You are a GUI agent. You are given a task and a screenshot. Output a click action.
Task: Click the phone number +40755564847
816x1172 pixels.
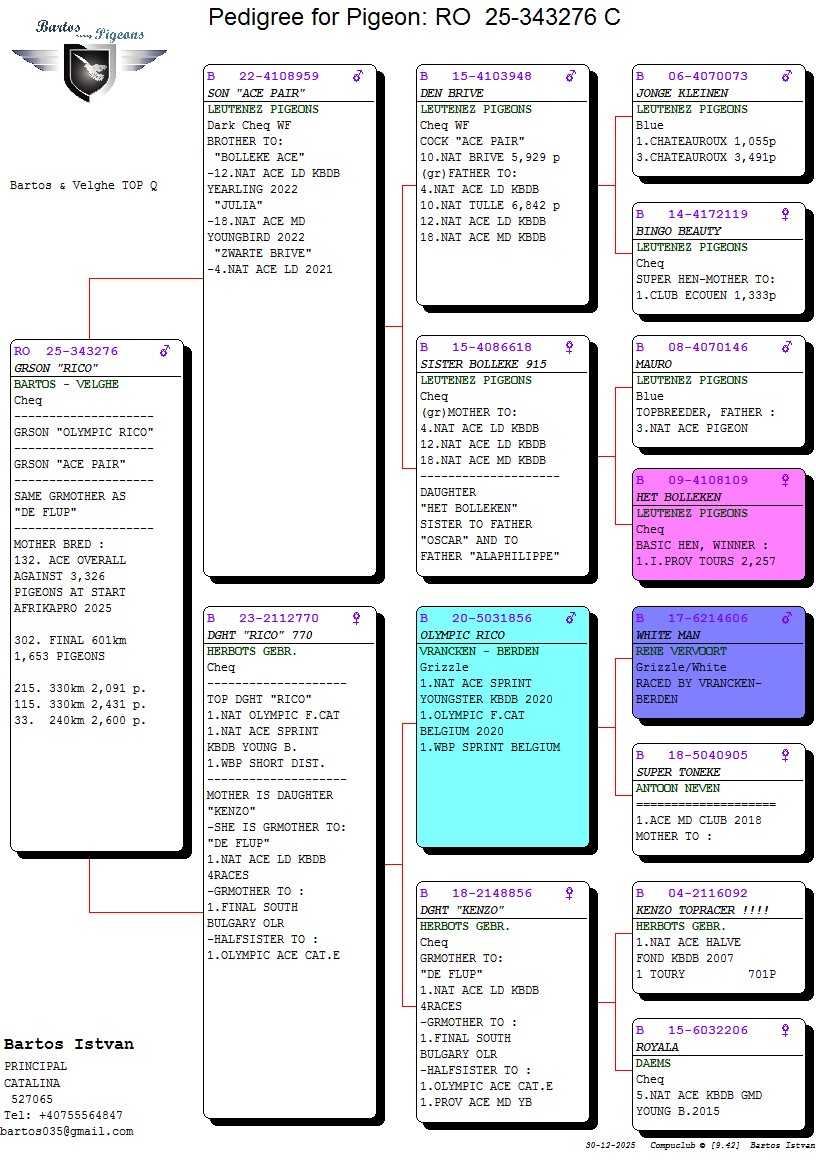click(x=79, y=1115)
